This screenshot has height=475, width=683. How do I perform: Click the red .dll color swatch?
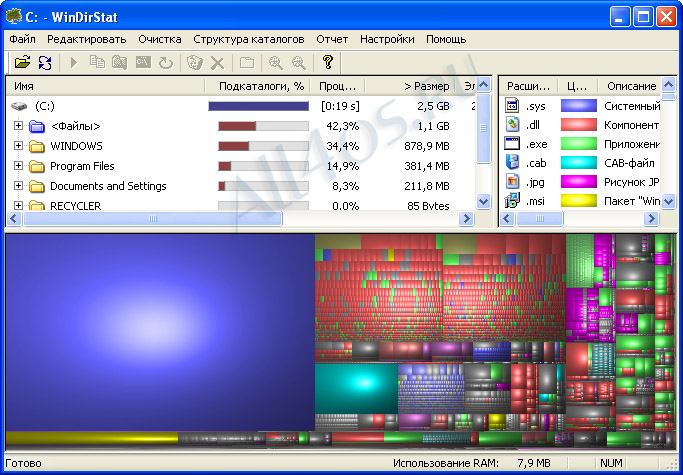pyautogui.click(x=578, y=125)
